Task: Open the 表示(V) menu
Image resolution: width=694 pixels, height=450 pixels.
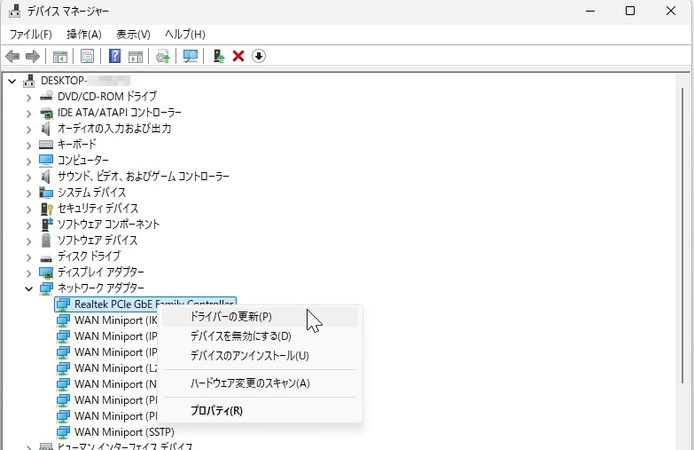Action: tap(133, 34)
